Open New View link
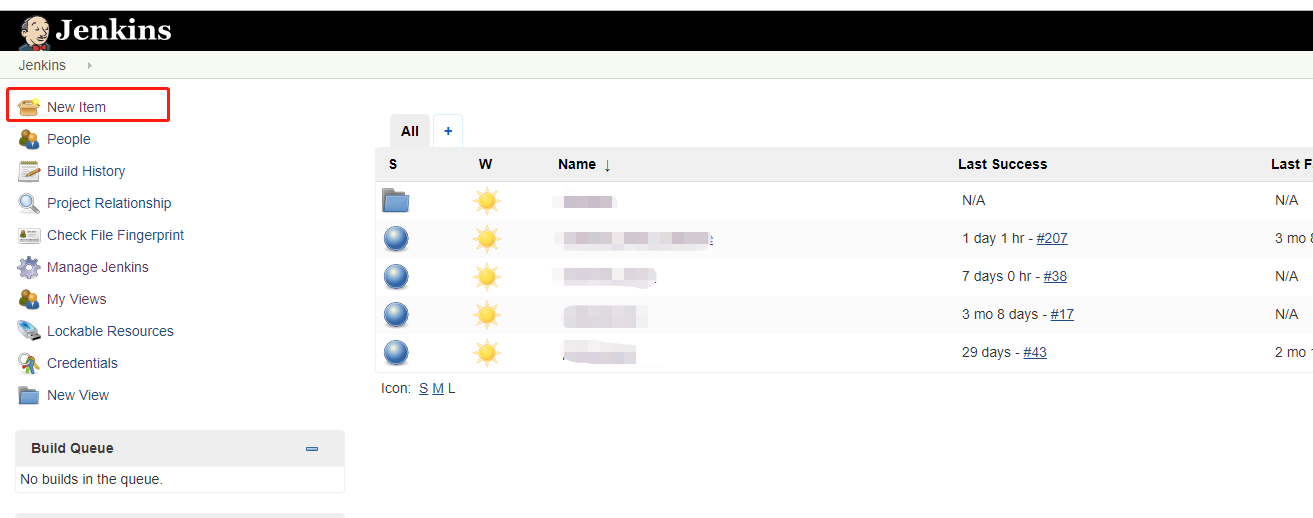Image resolution: width=1313 pixels, height=518 pixels. [78, 395]
